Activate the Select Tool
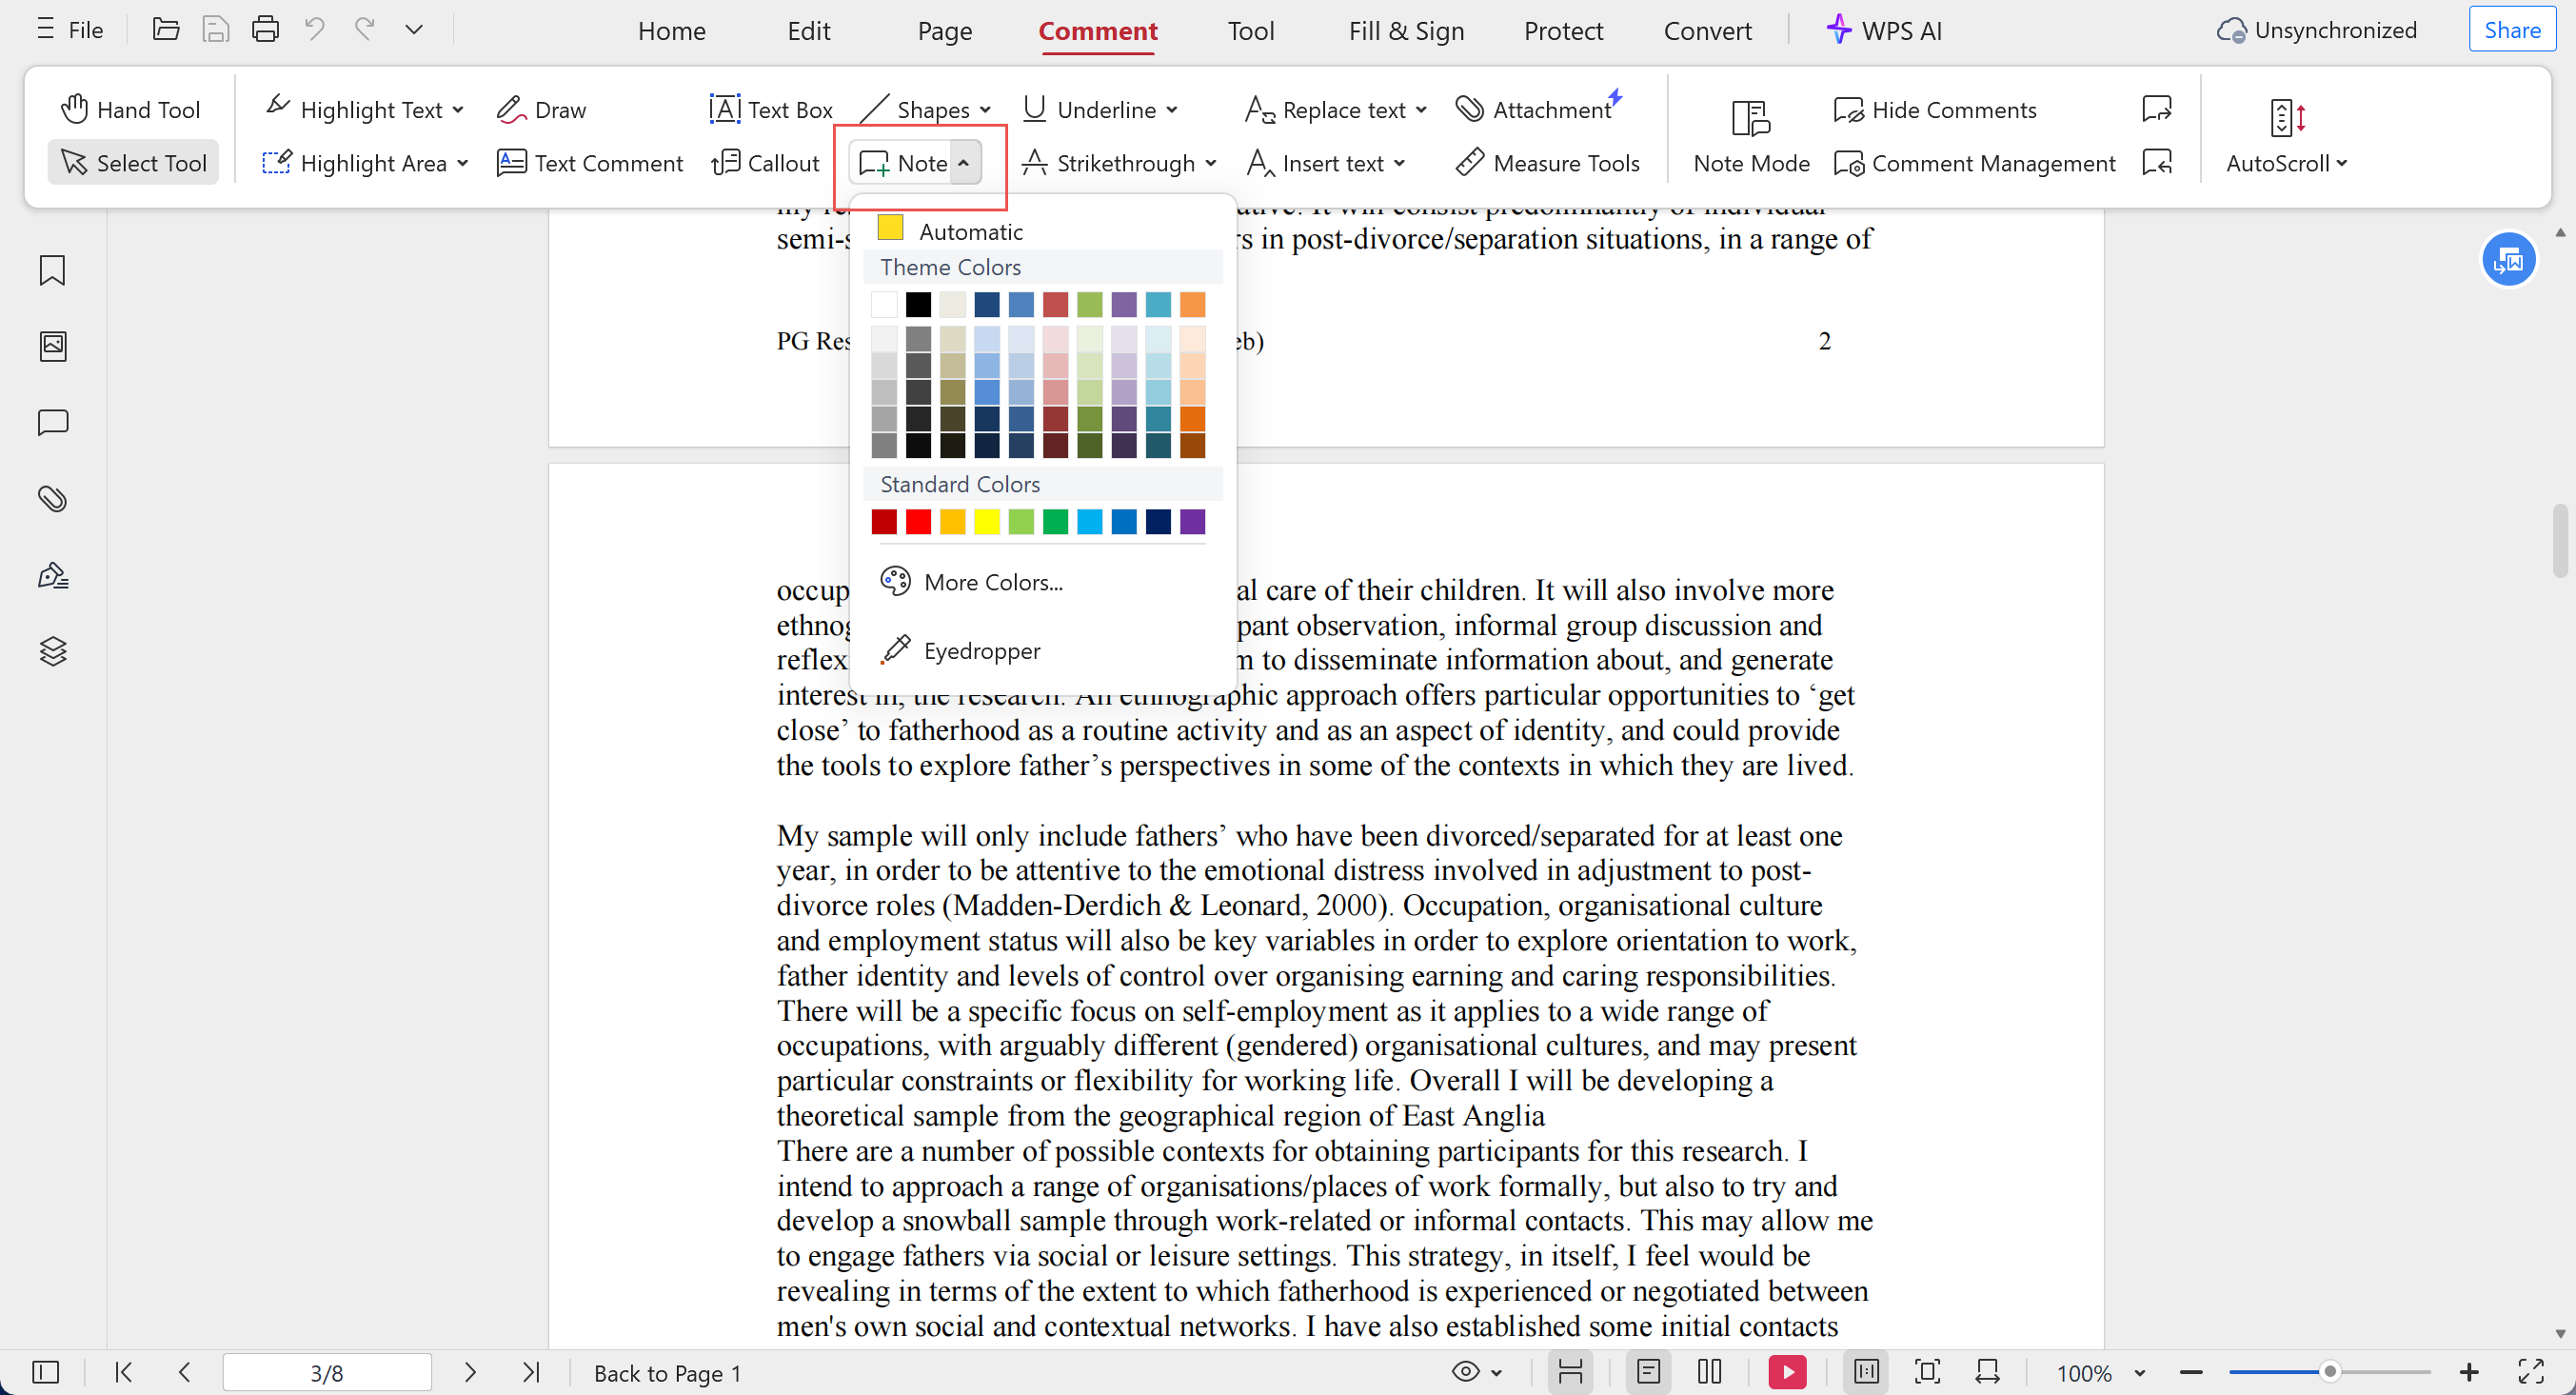This screenshot has width=2576, height=1395. 133,162
